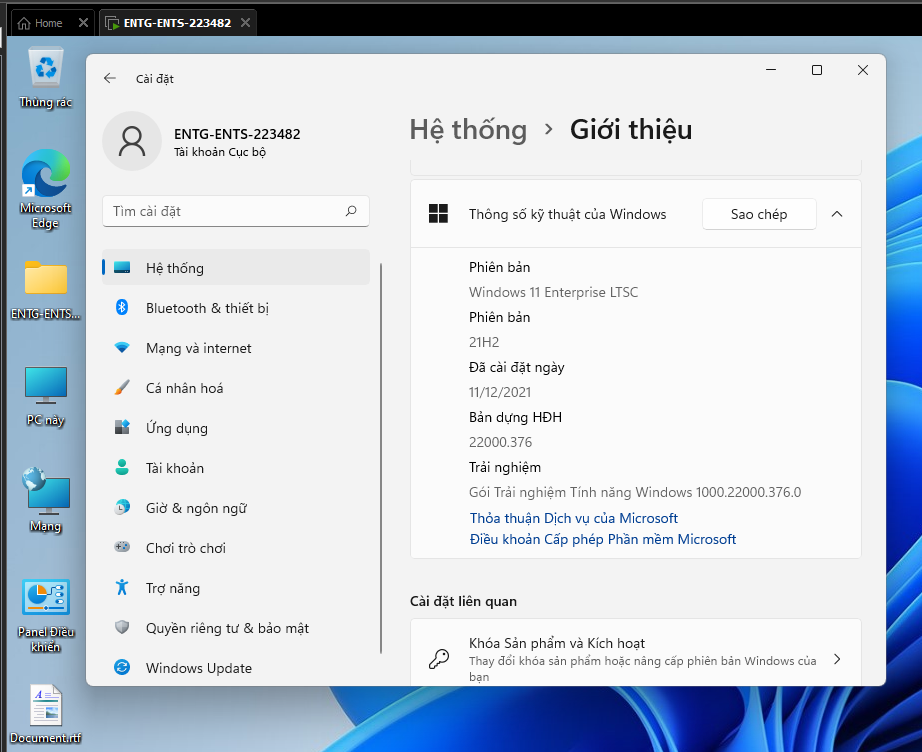Open Khóa Sản phẩm và Kích hoạt chevron
Viewport: 922px width, 752px height.
pyautogui.click(x=837, y=659)
